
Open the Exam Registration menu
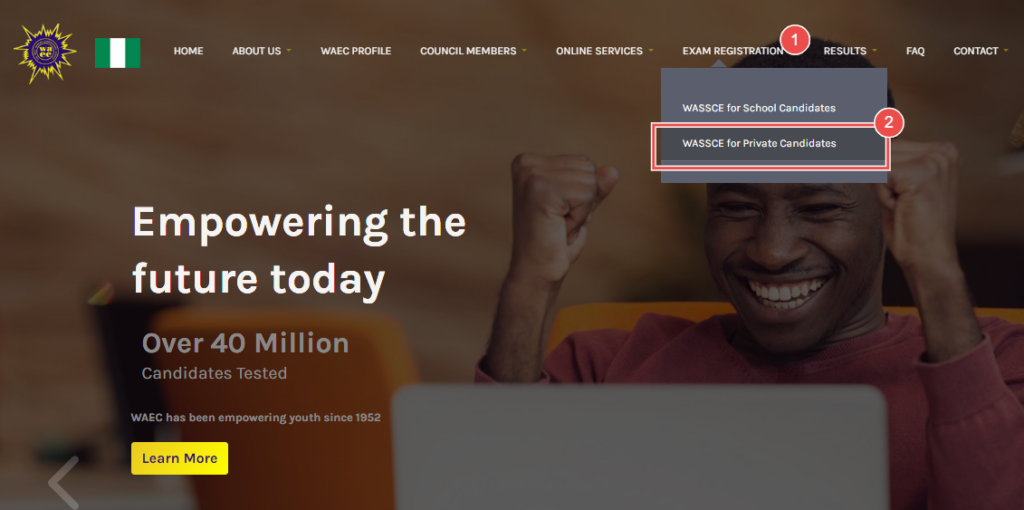(733, 51)
